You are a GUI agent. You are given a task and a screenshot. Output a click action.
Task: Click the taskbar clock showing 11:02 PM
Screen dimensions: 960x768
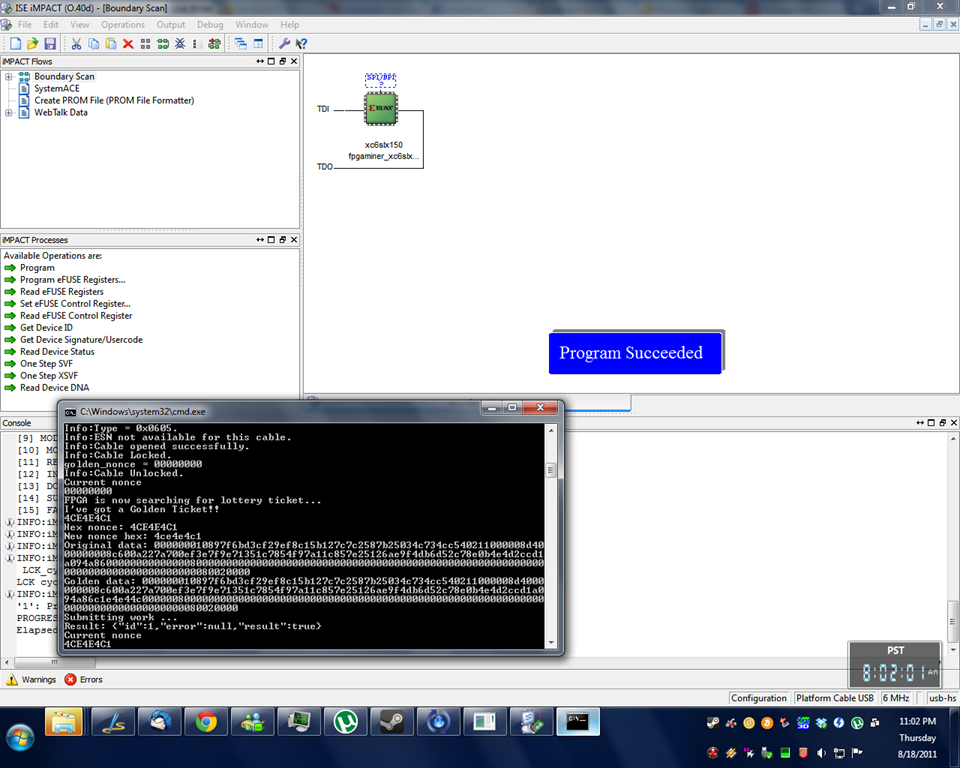(x=917, y=721)
